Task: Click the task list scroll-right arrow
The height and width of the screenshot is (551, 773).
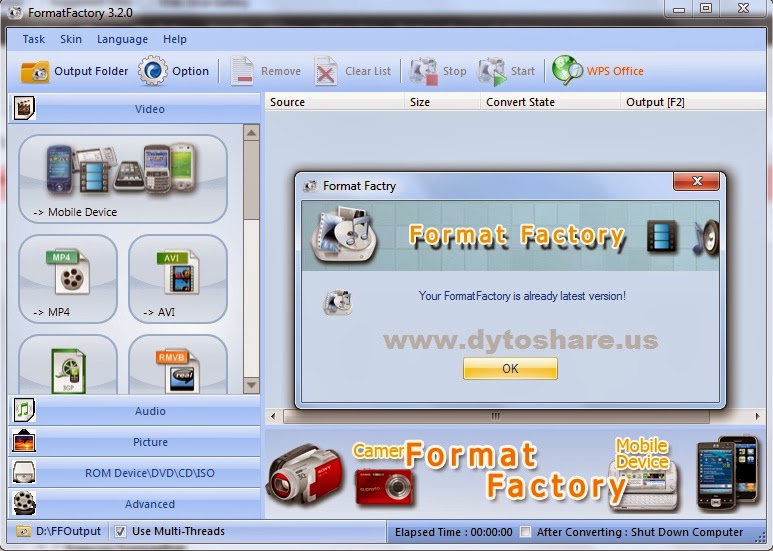Action: pyautogui.click(x=758, y=416)
